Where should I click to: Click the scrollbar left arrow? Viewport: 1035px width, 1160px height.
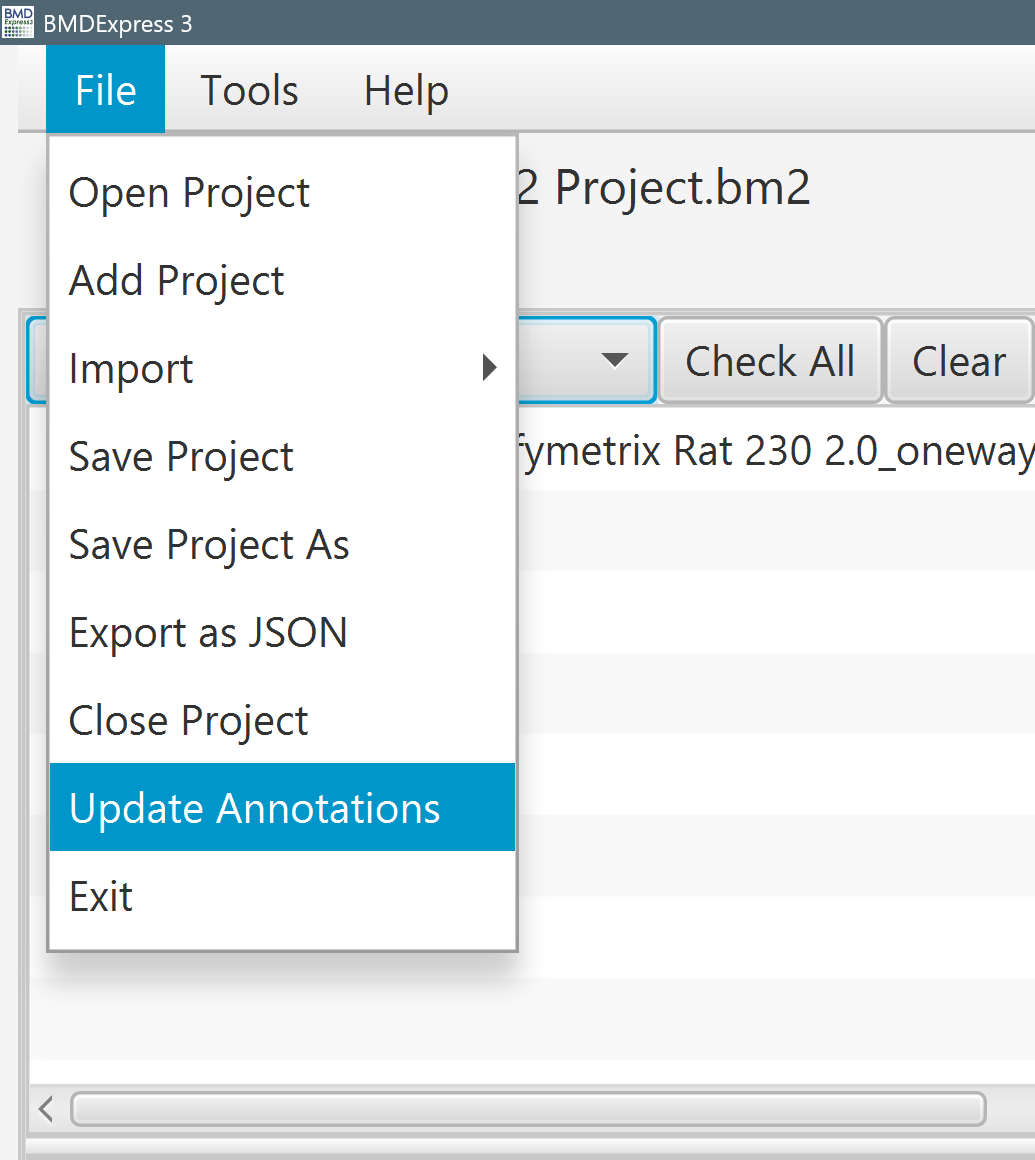(x=46, y=1109)
